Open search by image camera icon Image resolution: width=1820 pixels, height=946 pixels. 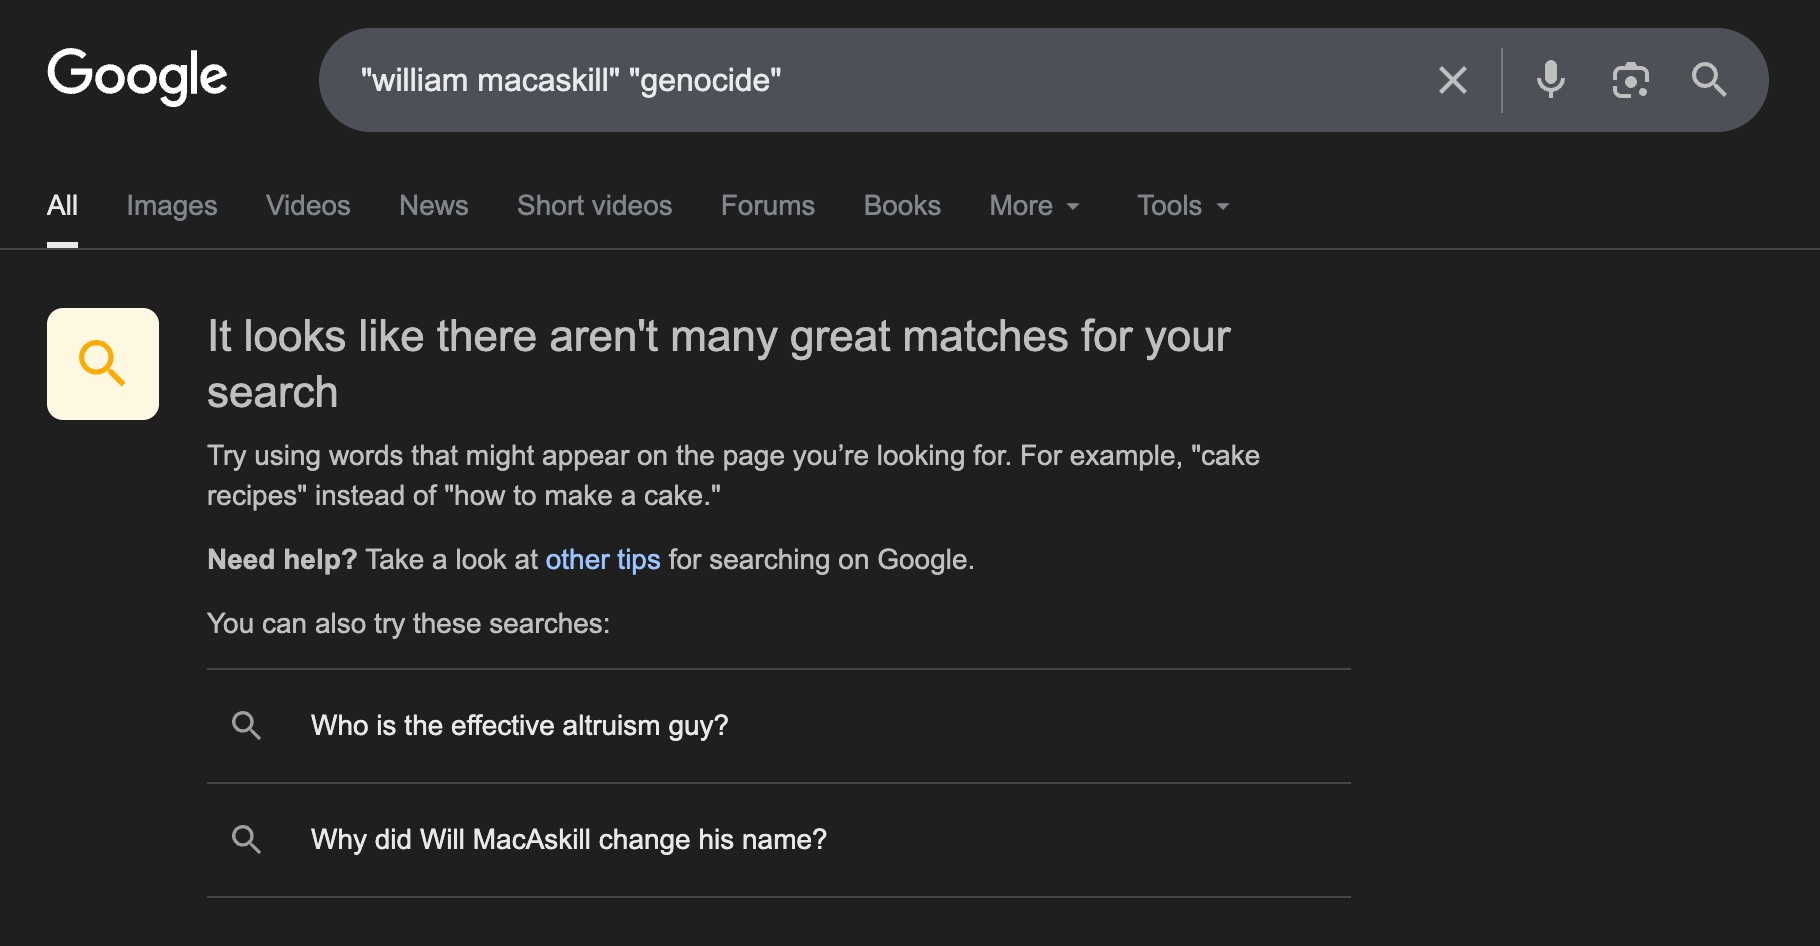point(1630,80)
